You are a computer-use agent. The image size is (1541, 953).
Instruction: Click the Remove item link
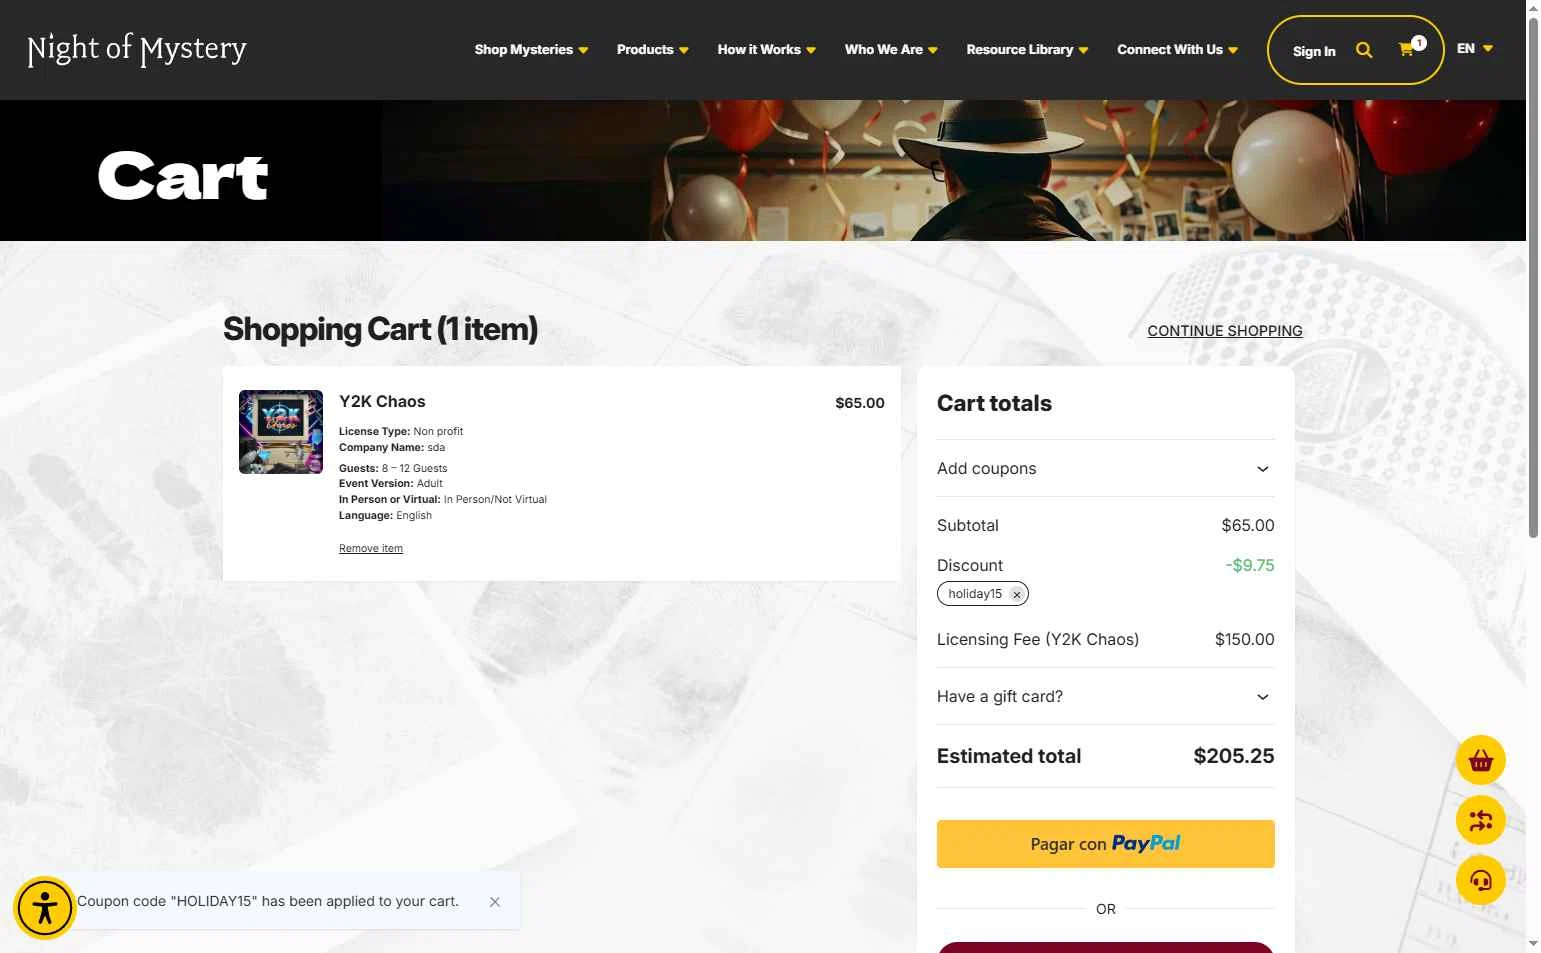click(371, 548)
